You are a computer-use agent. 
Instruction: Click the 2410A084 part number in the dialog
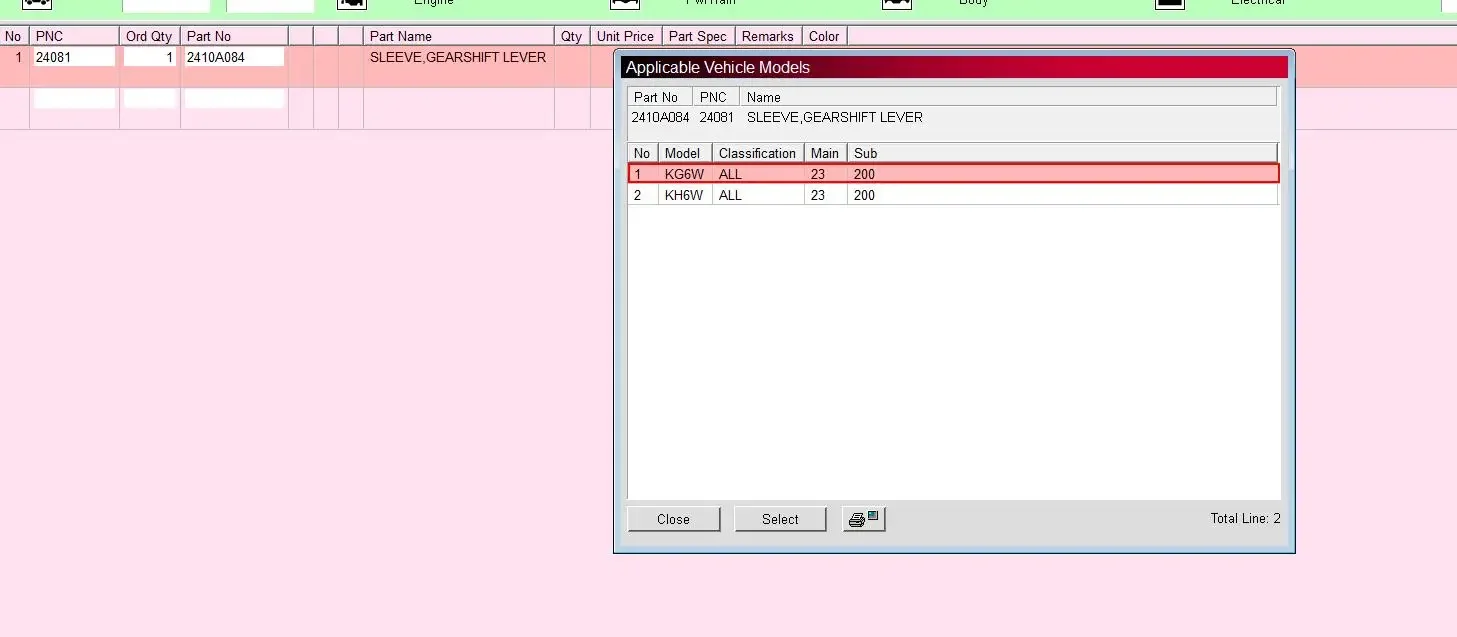(x=660, y=117)
